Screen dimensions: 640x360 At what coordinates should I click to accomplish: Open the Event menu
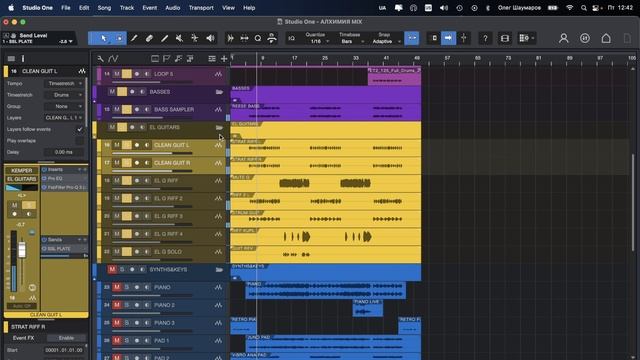(149, 8)
